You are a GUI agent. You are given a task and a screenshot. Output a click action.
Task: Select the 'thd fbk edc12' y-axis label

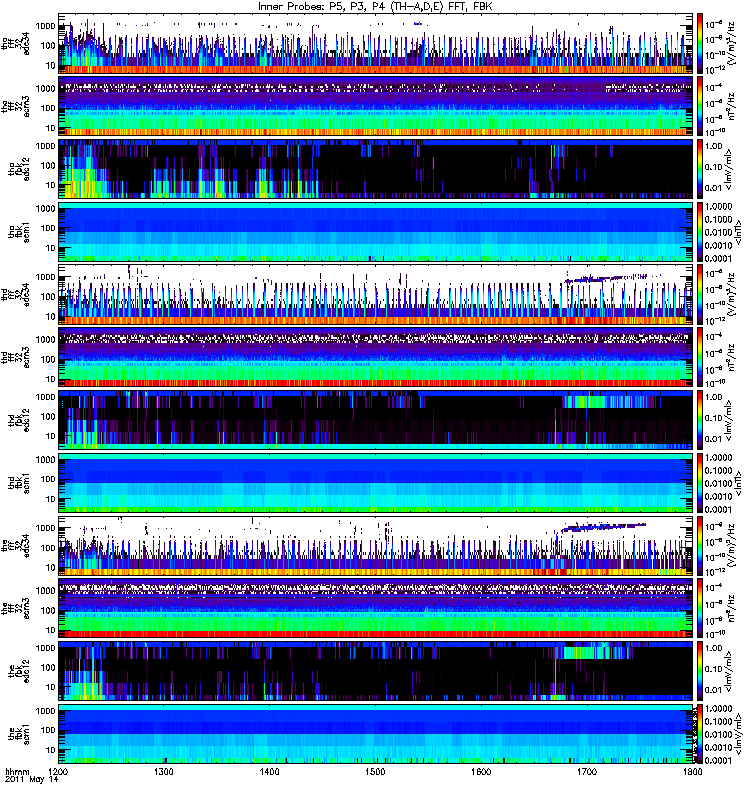(19, 420)
